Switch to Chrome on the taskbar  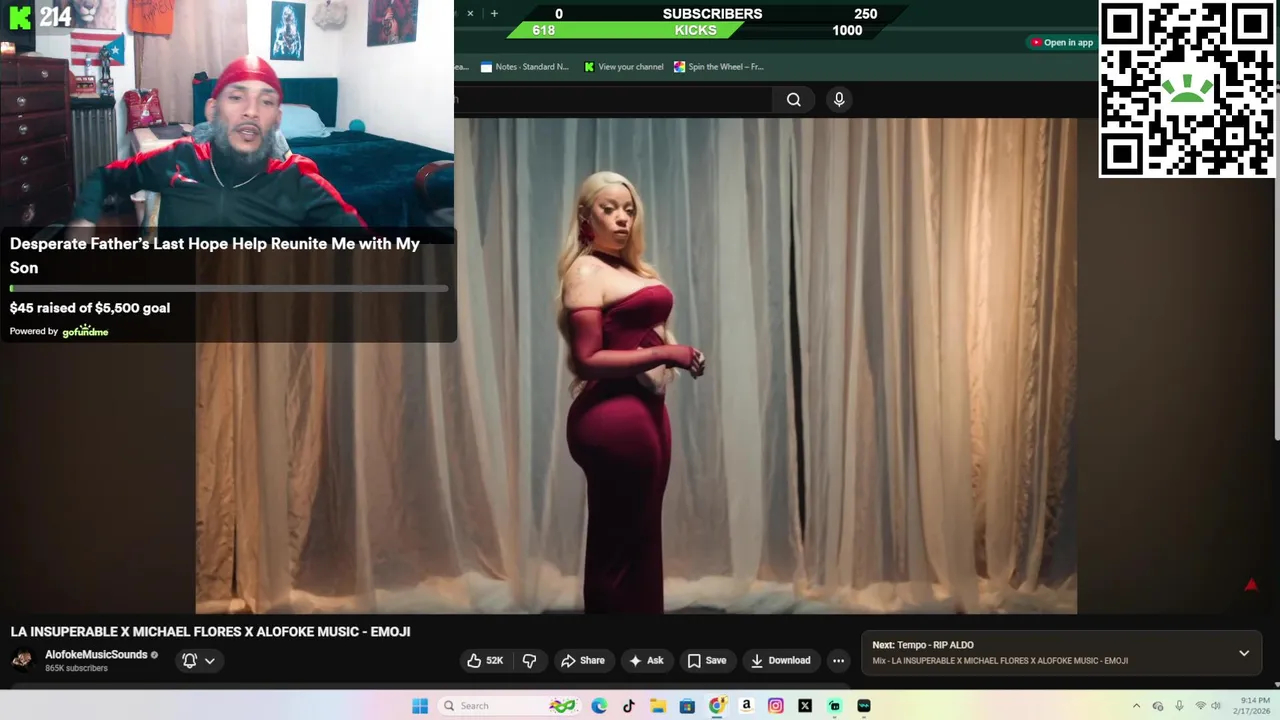point(717,706)
